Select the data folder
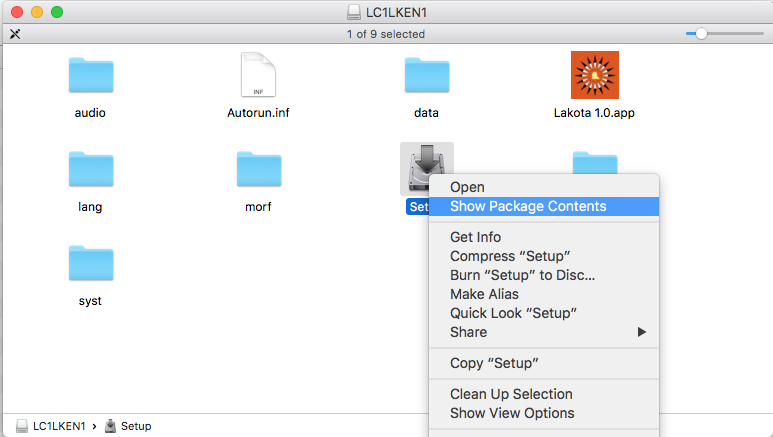 [x=427, y=75]
